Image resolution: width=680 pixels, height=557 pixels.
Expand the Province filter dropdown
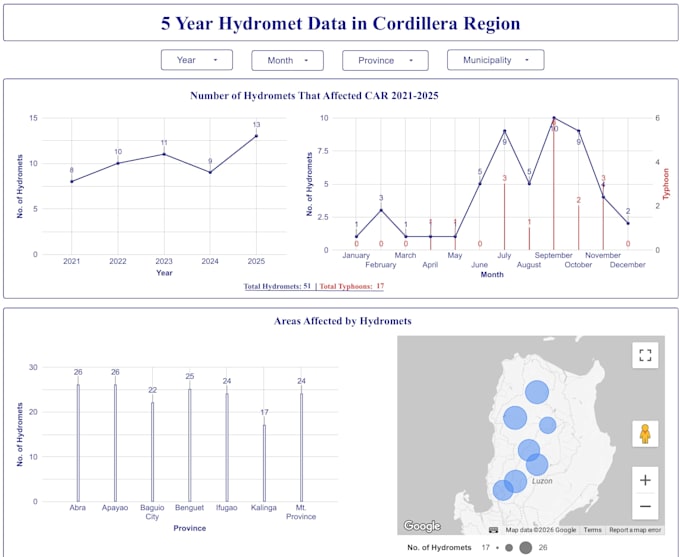click(x=385, y=60)
